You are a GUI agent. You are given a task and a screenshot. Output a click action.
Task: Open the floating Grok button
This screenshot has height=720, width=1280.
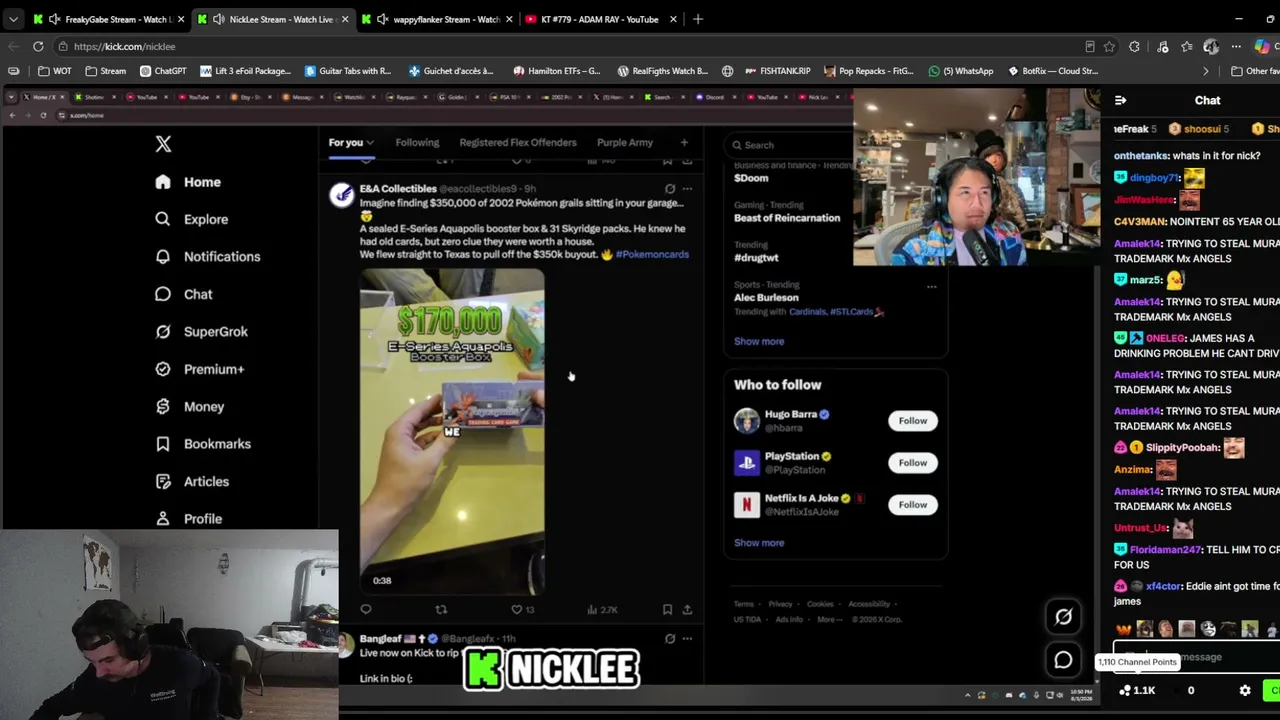coord(1063,617)
